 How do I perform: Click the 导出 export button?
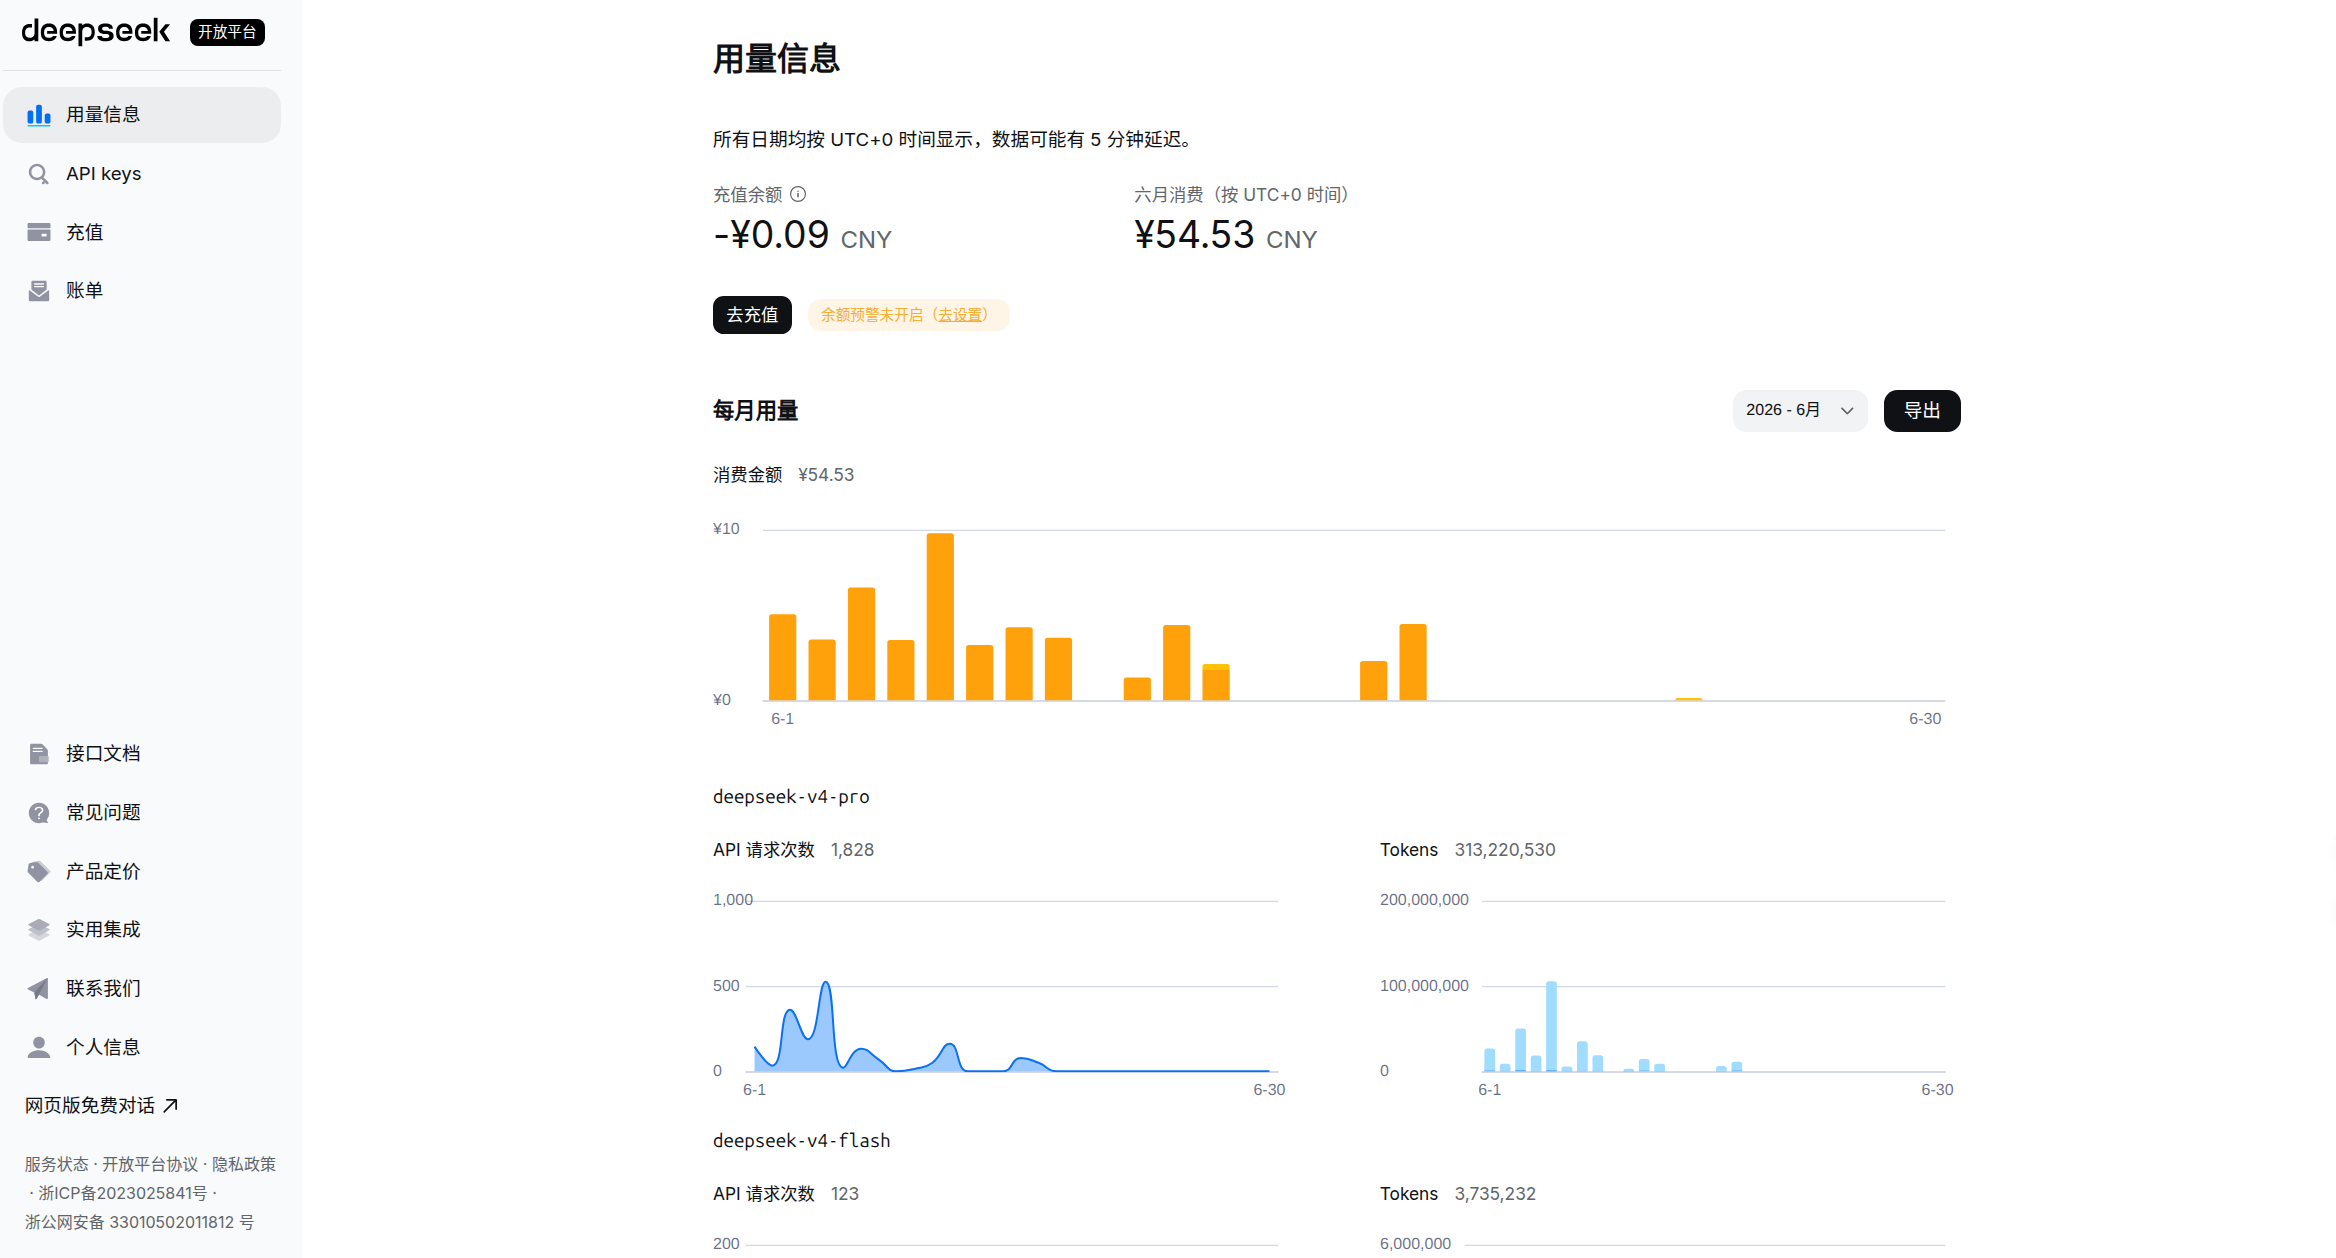pos(1922,411)
